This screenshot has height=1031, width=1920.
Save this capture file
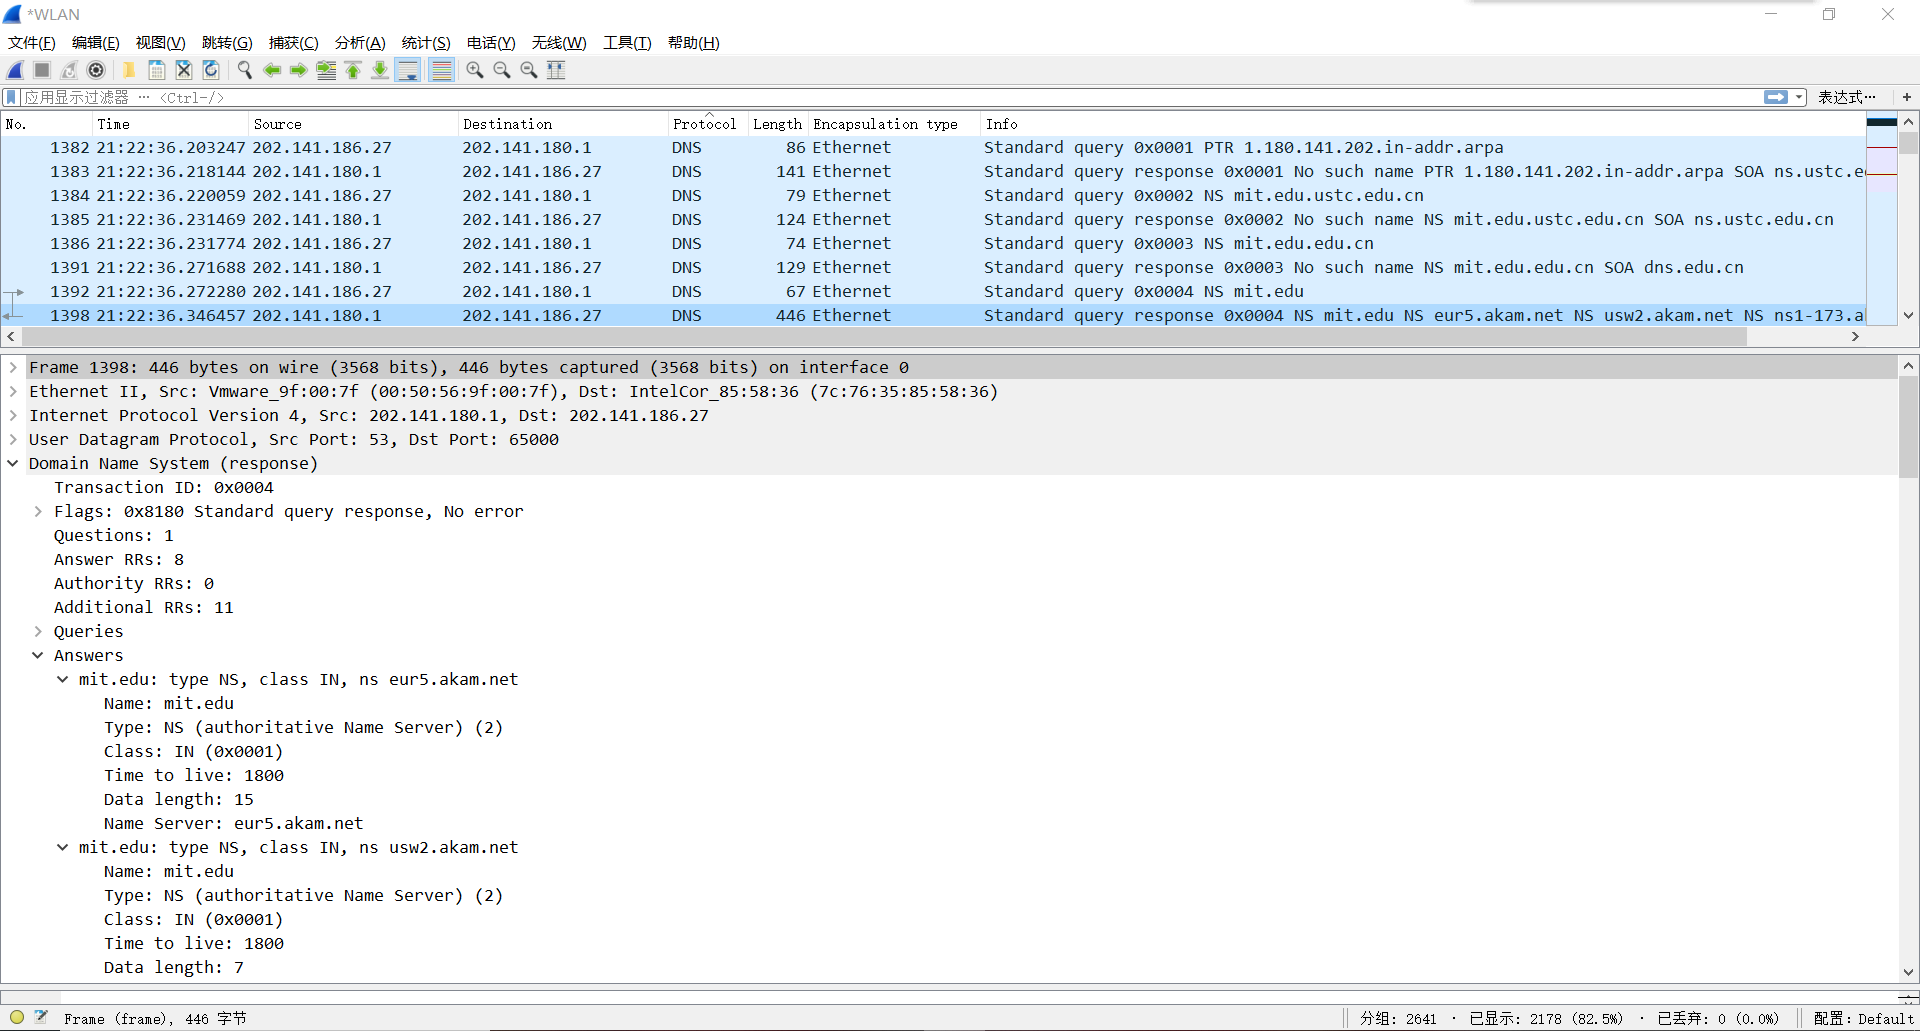(157, 70)
